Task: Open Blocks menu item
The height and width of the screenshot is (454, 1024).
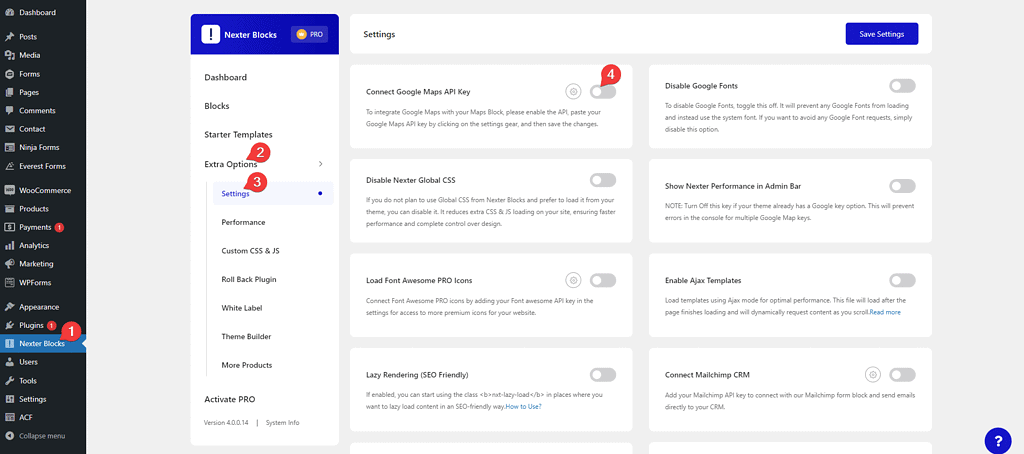Action: 217,106
